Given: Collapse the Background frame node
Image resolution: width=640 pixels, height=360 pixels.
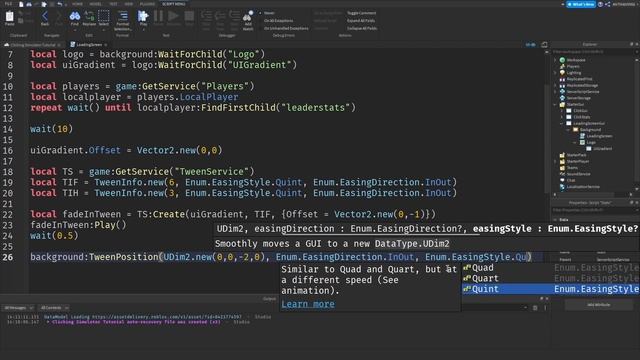Looking at the screenshot, I should [x=568, y=130].
